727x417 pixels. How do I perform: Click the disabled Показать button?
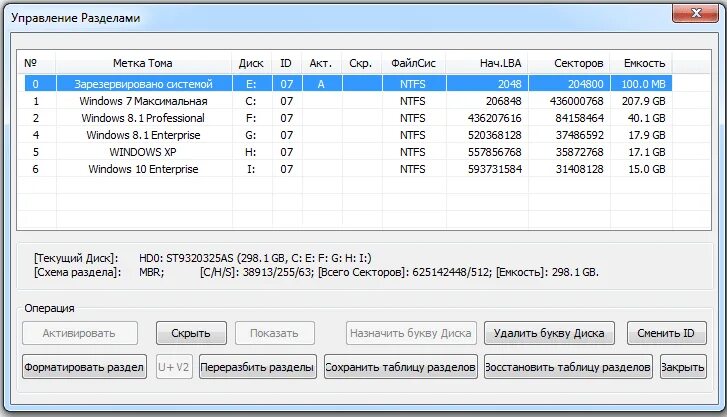pos(274,333)
